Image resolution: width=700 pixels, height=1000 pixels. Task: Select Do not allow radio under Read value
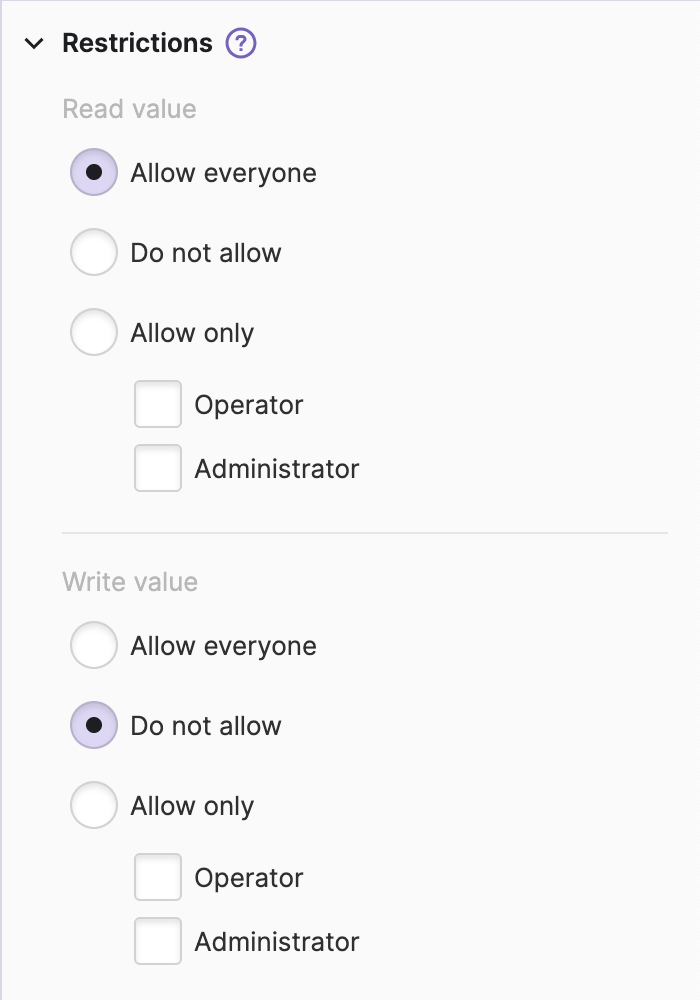tap(94, 253)
